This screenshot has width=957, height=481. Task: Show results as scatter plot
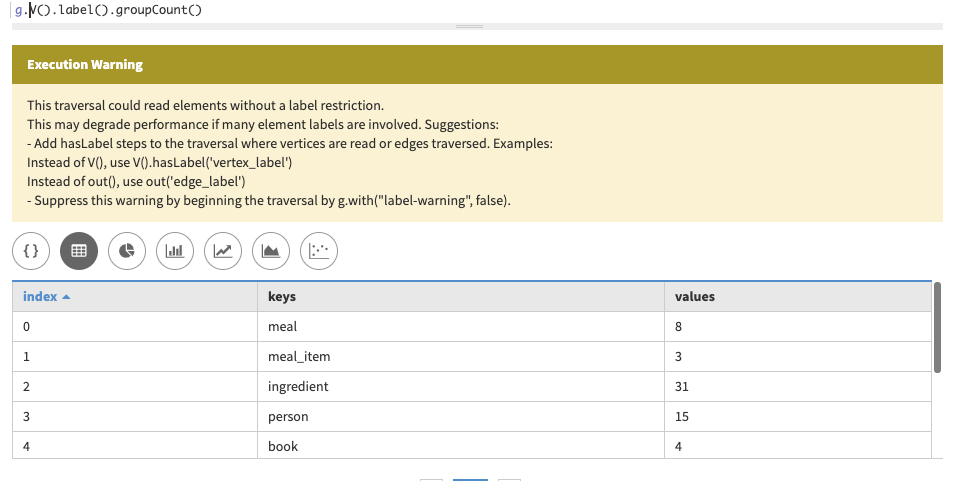tap(319, 252)
